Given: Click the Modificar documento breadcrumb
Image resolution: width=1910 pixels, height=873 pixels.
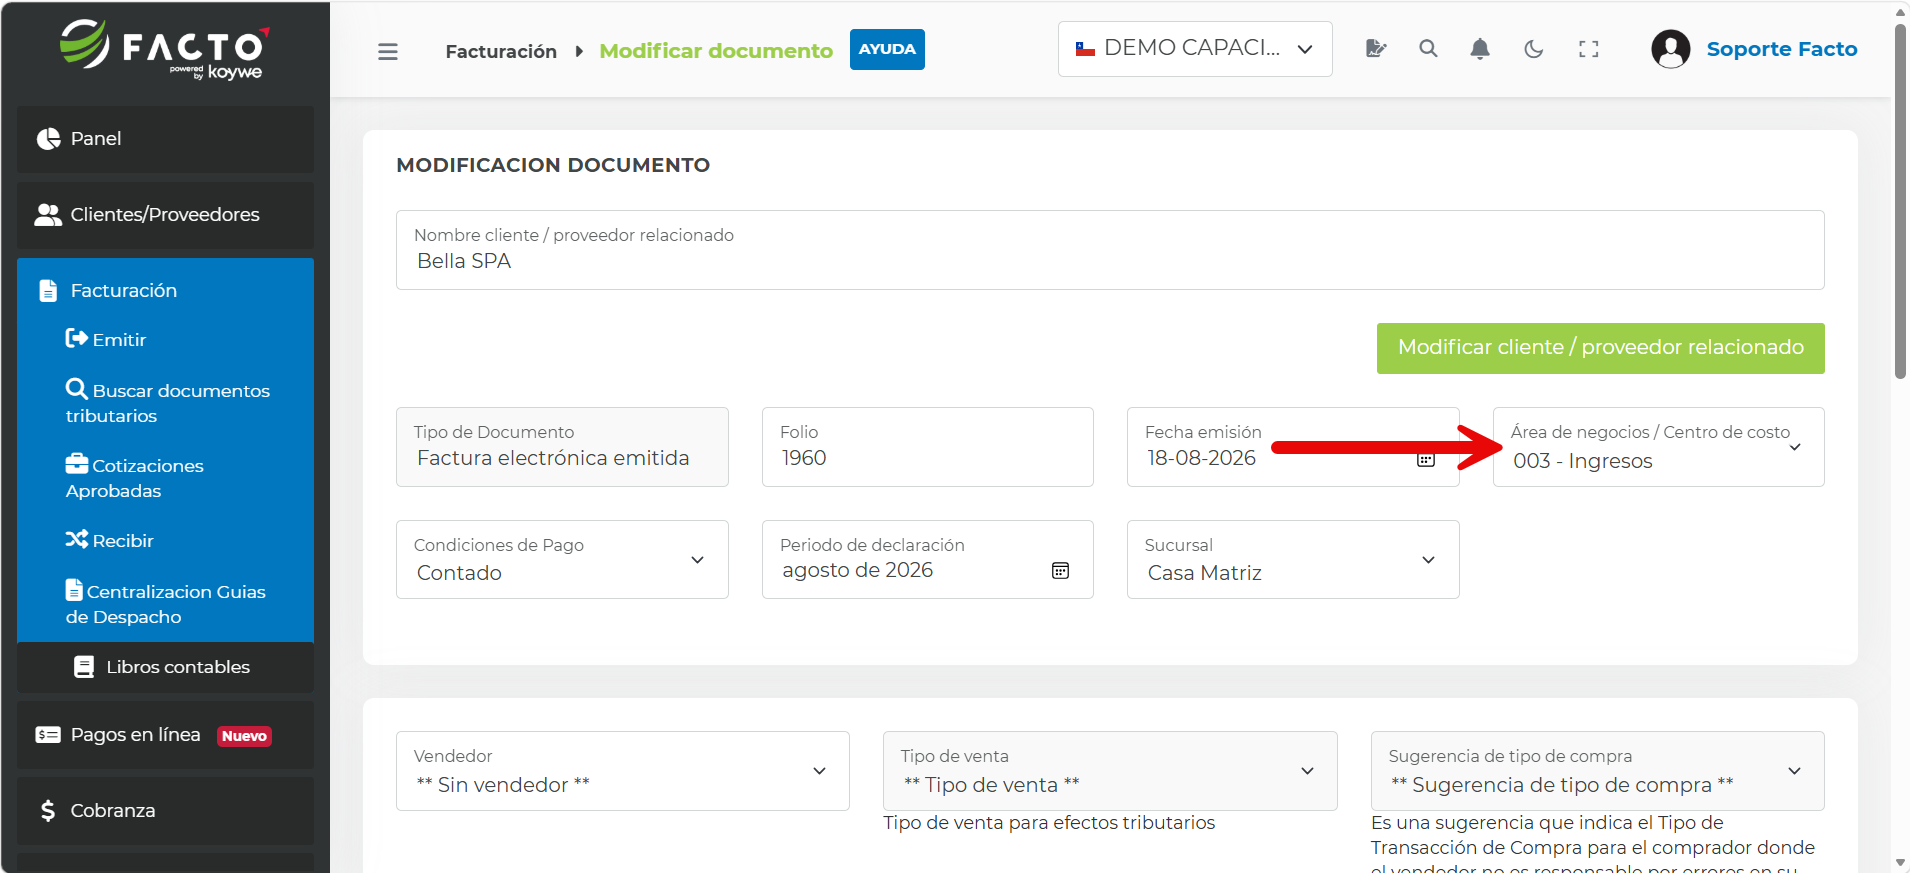Looking at the screenshot, I should click(716, 51).
